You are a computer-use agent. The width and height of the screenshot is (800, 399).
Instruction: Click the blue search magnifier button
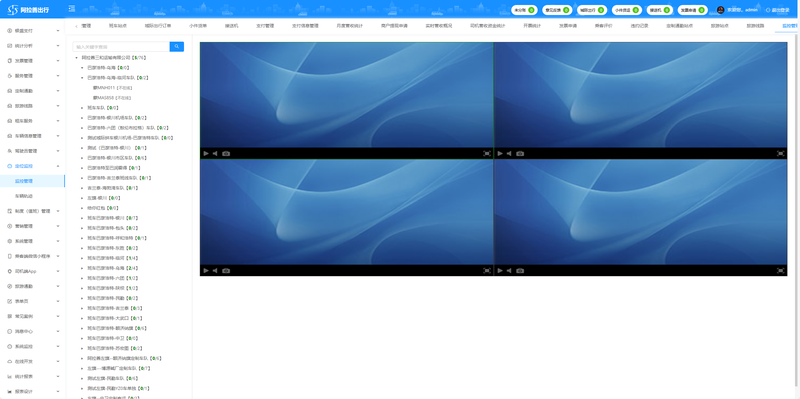(177, 46)
